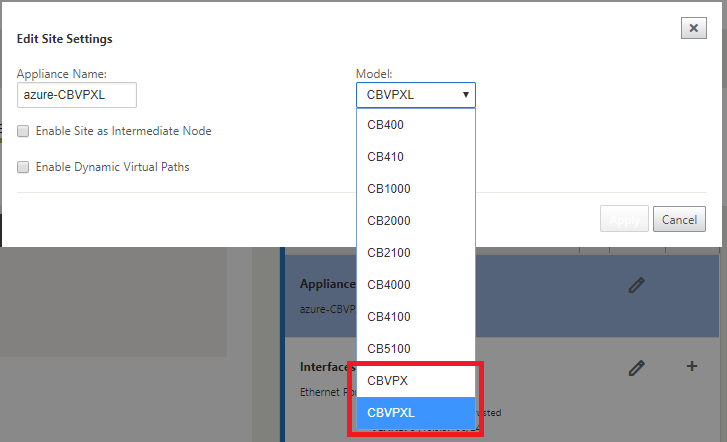
Task: Pick CB2100 in the model list
Action: click(x=416, y=253)
